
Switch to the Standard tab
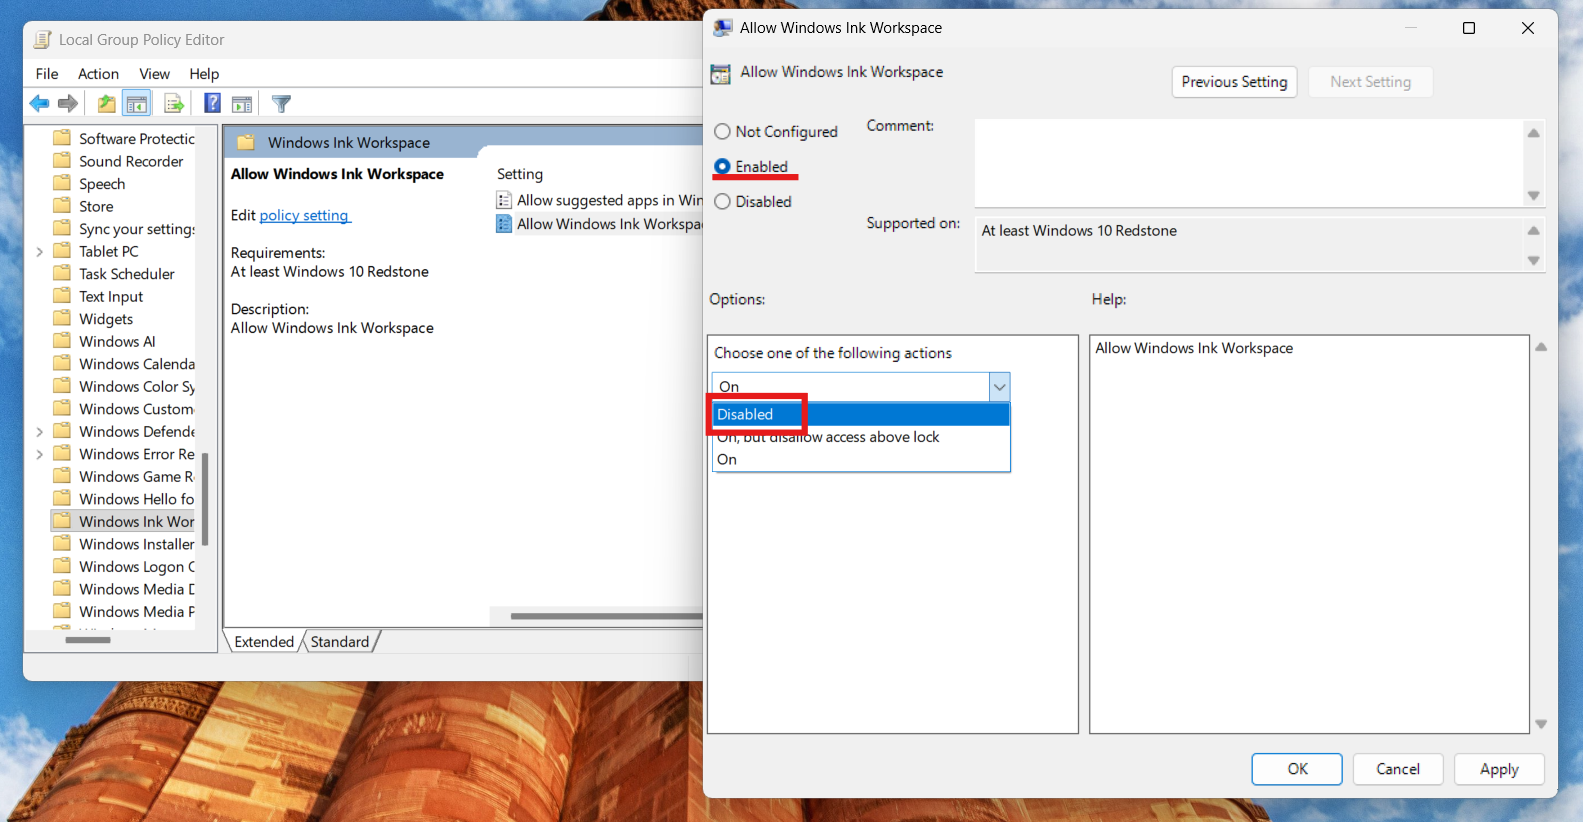click(x=340, y=642)
